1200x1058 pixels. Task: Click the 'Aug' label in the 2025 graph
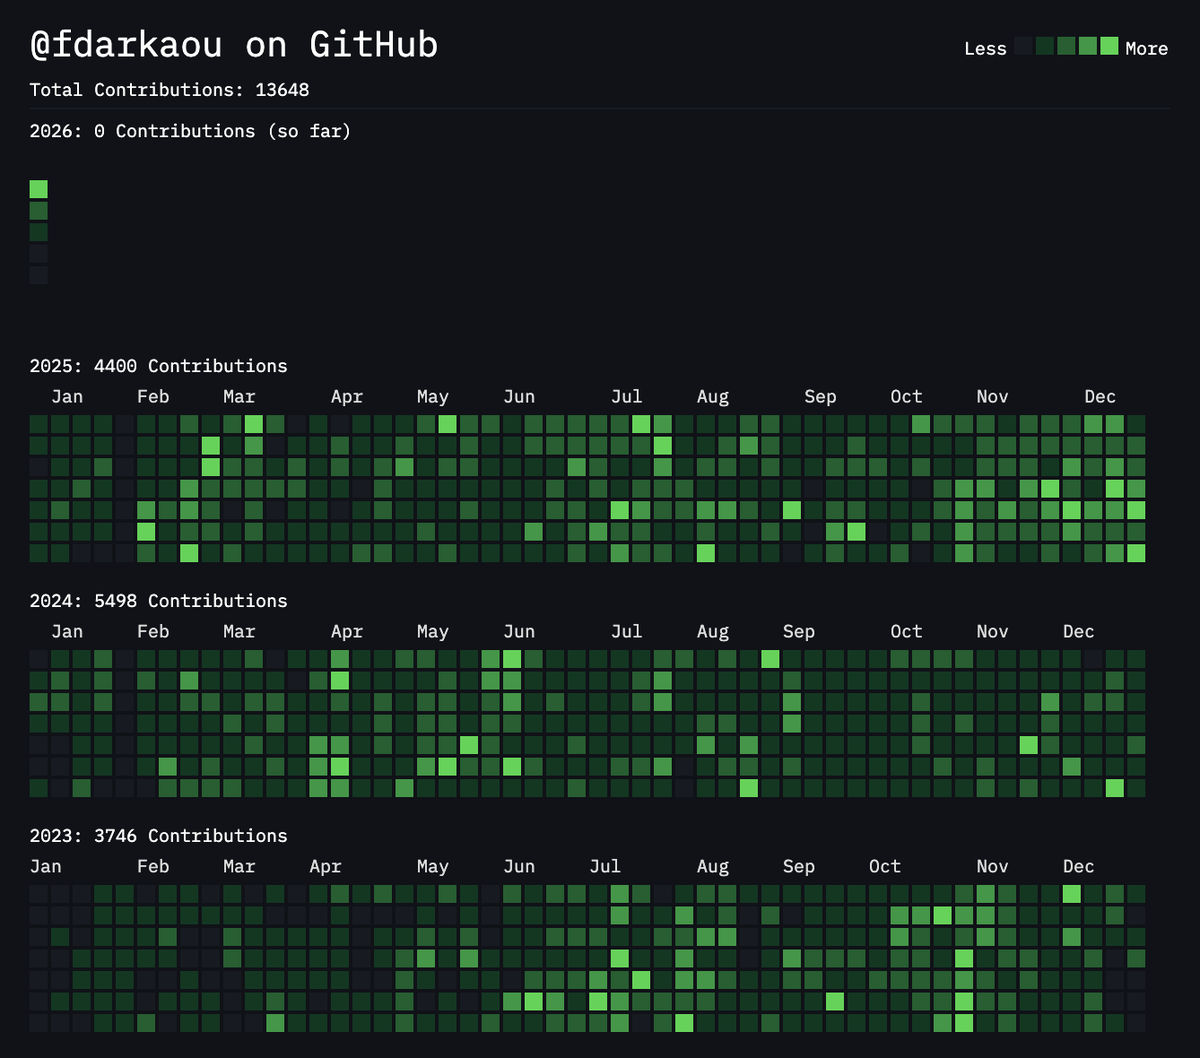click(x=713, y=397)
